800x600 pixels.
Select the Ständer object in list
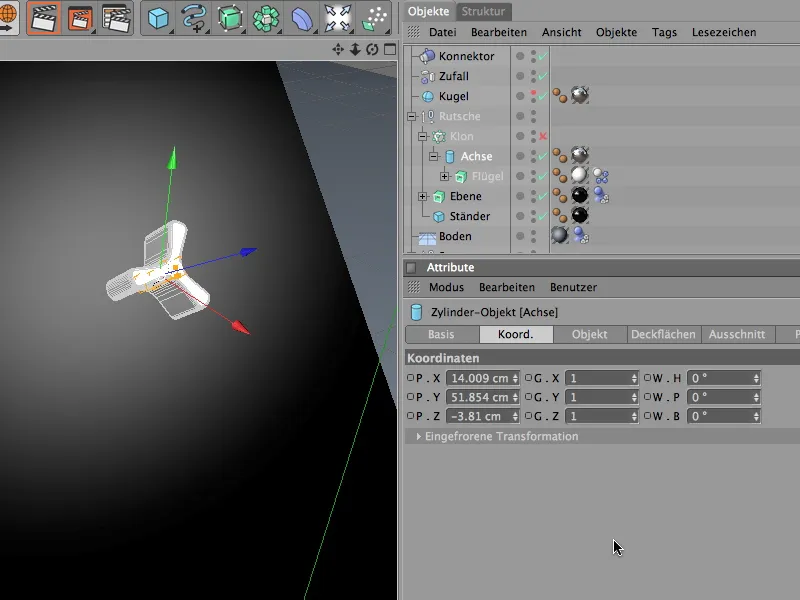point(469,216)
